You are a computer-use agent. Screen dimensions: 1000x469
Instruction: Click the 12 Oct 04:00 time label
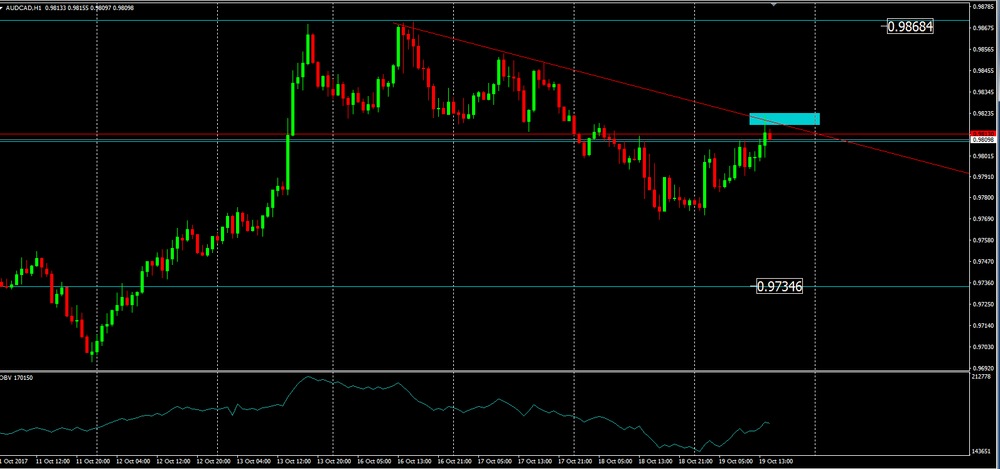[x=133, y=460]
